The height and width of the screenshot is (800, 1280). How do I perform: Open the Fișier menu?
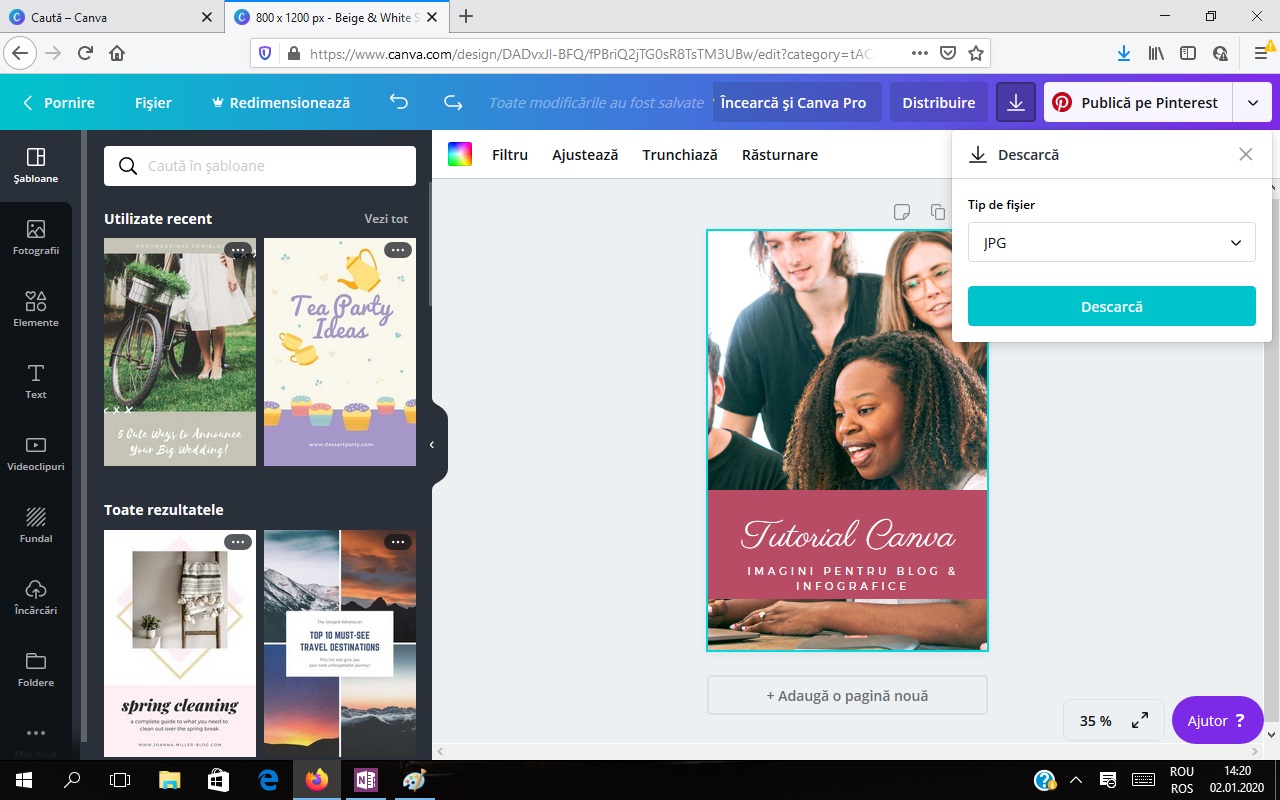(153, 102)
